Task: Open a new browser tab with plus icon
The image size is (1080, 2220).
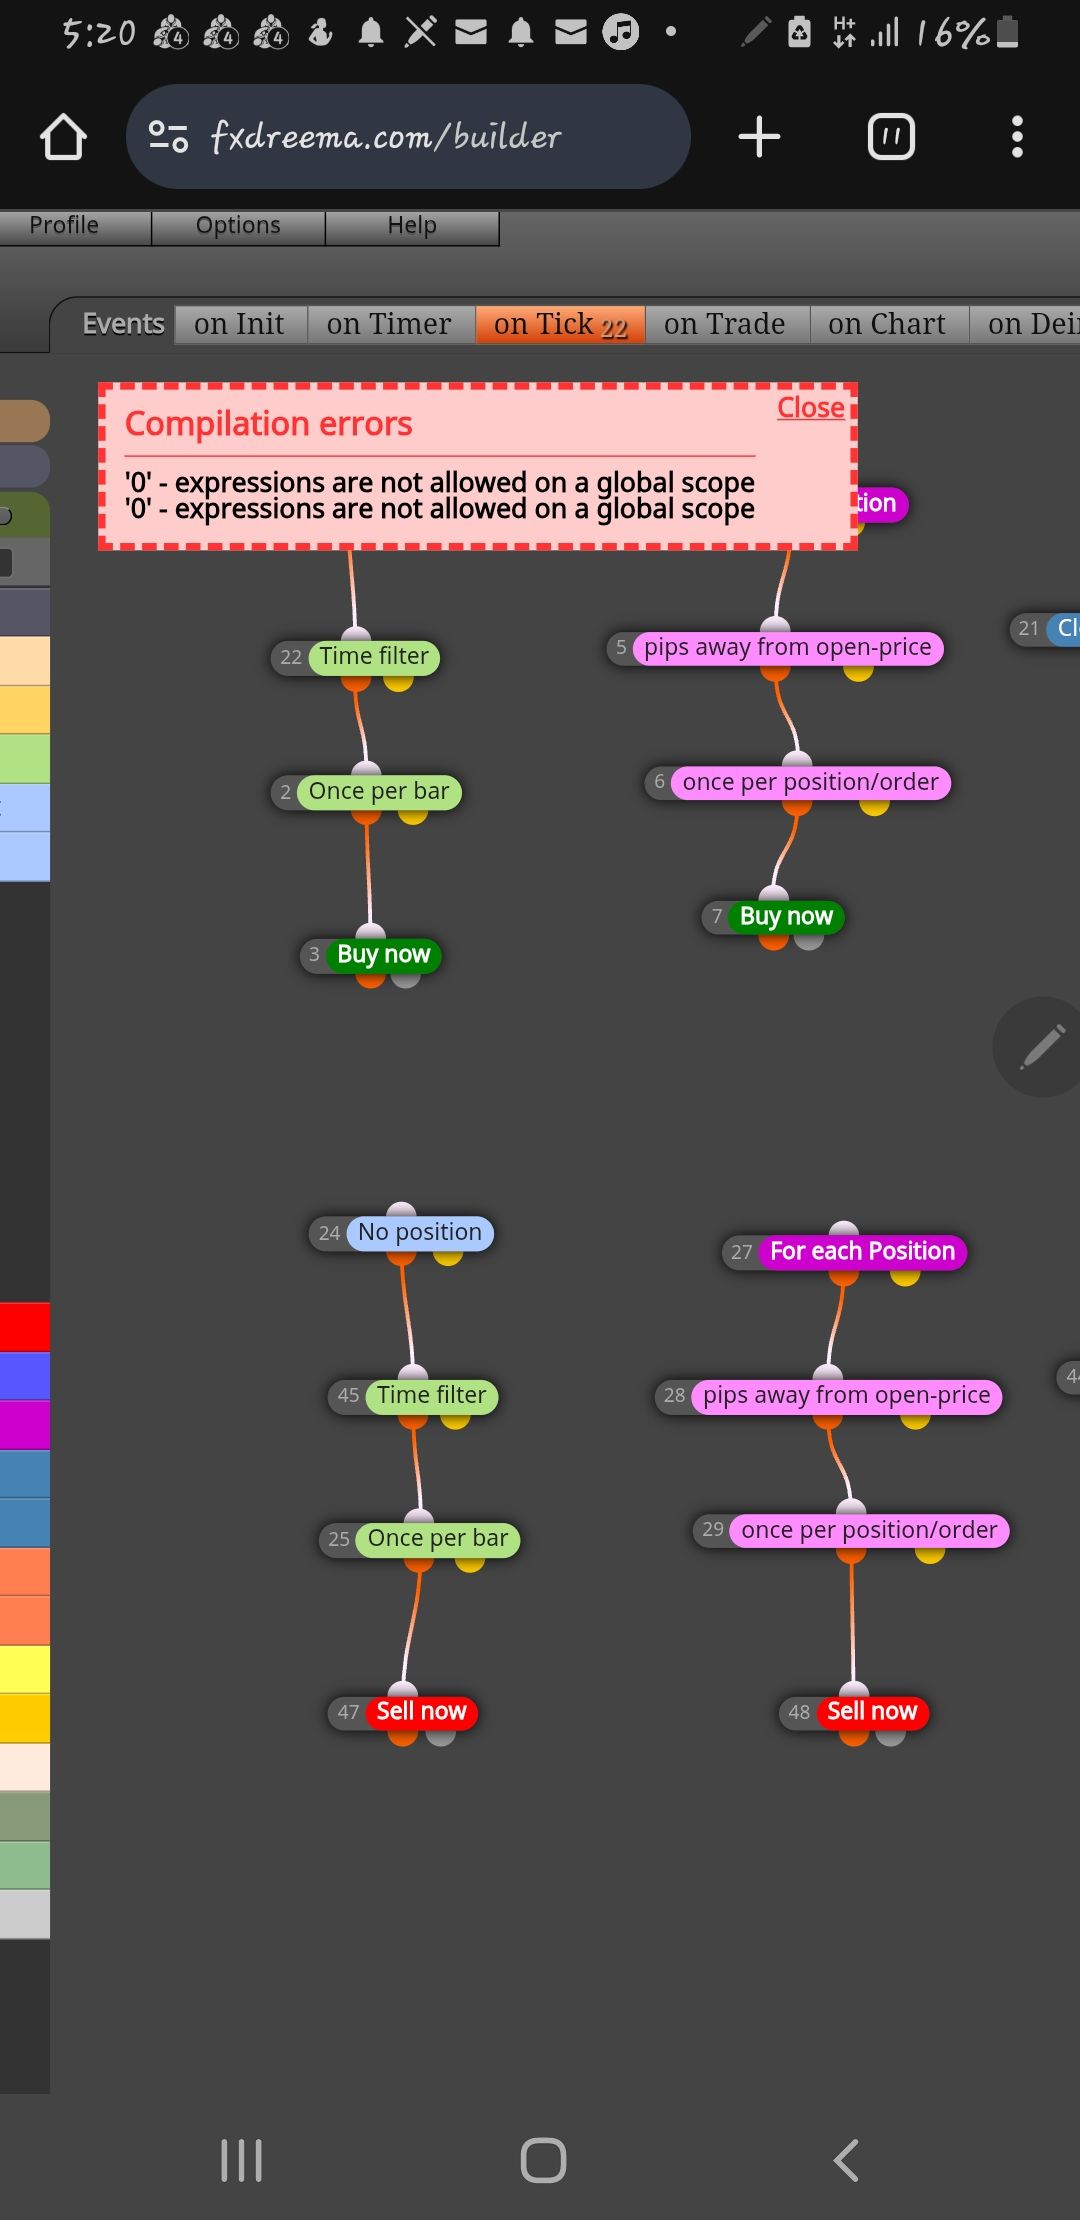Action: tap(759, 137)
